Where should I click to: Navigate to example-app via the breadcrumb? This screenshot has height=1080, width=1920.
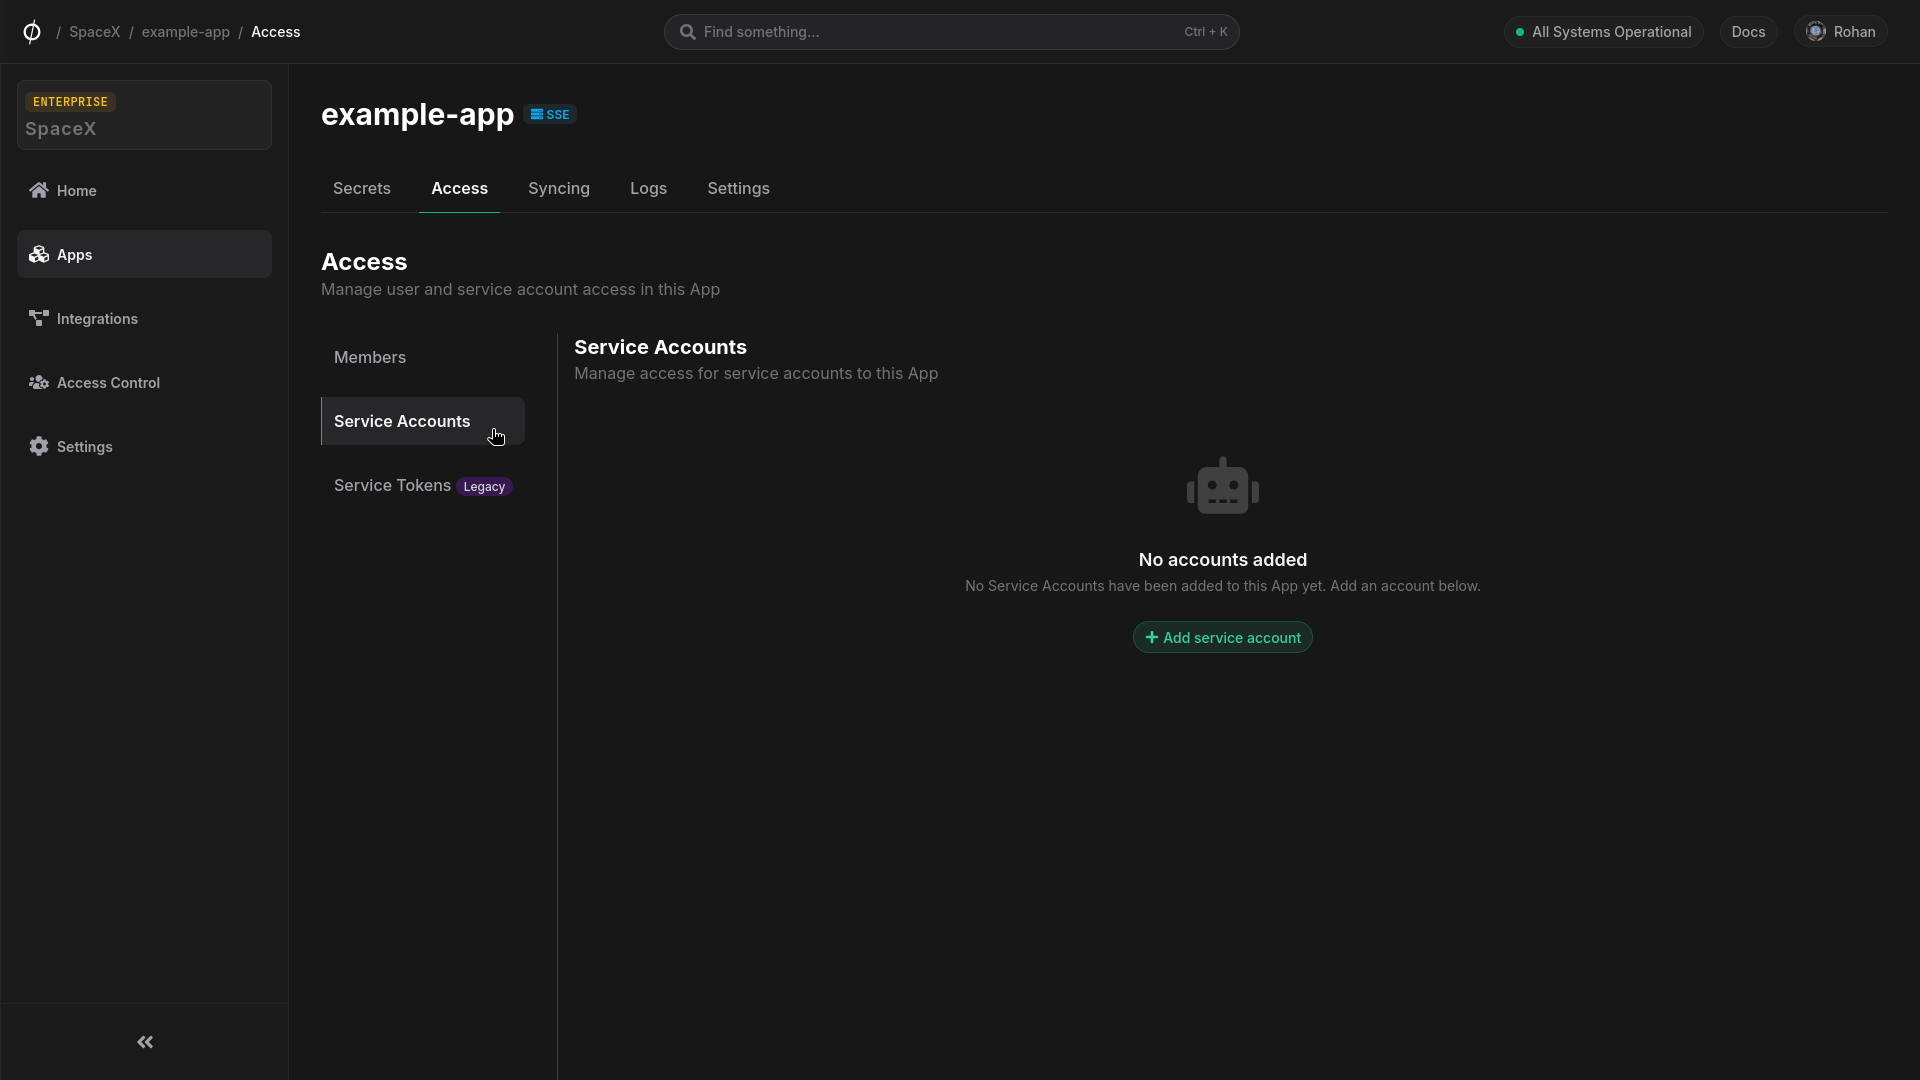tap(186, 31)
